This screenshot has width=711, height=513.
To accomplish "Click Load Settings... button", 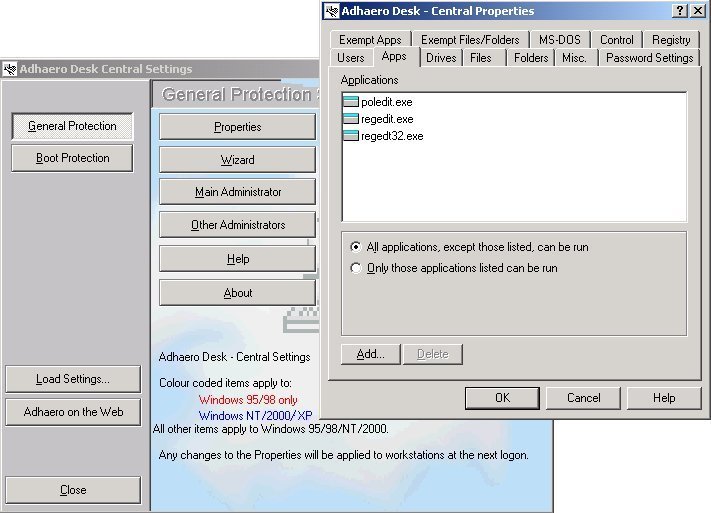I will tap(73, 379).
